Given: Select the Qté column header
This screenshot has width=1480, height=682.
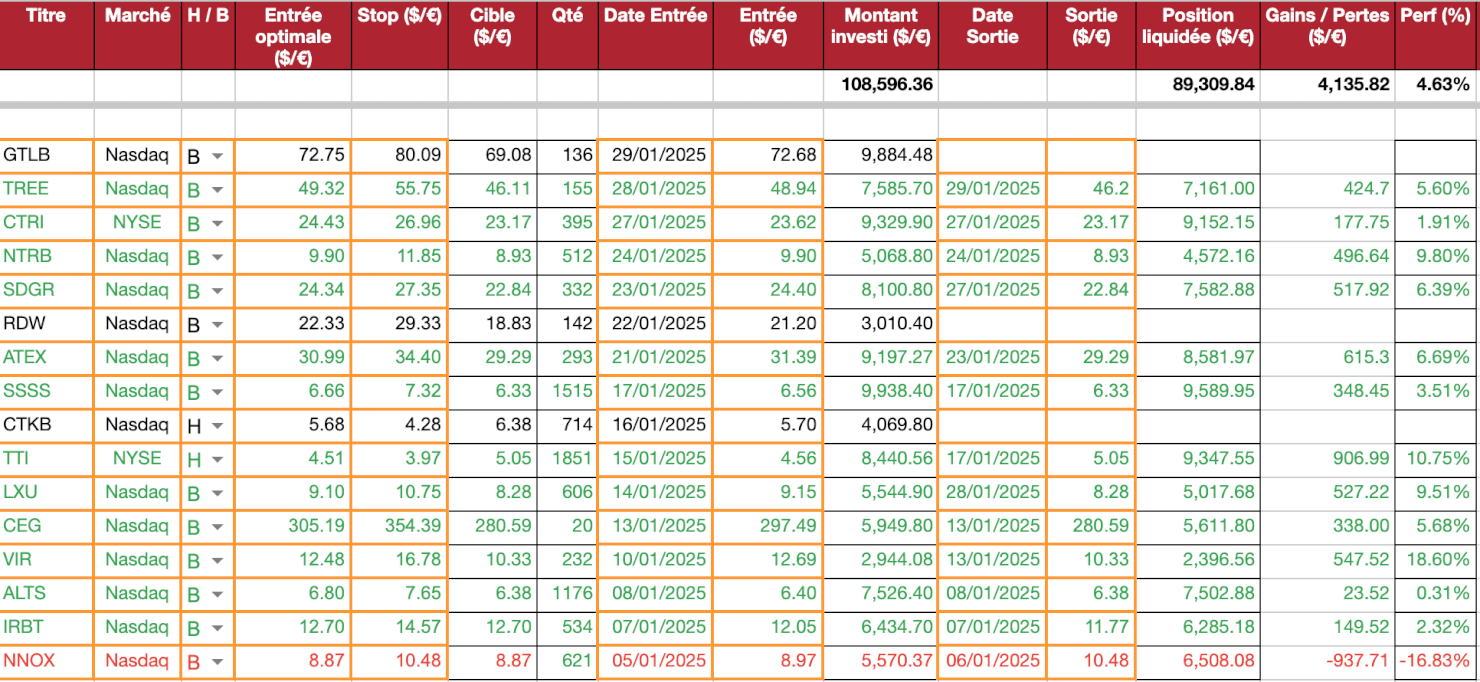Looking at the screenshot, I should 568,35.
